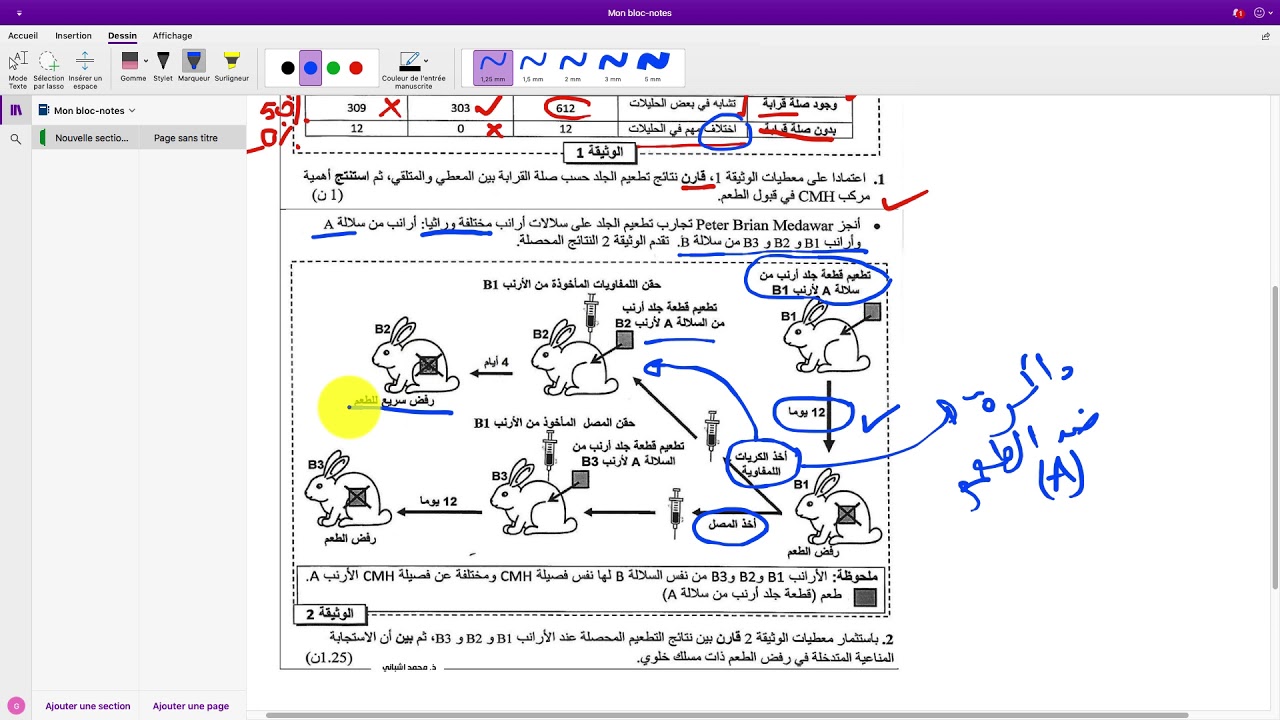Screen dimensions: 1280x720
Task: Select the Gomme eraser tool
Action: 132,67
